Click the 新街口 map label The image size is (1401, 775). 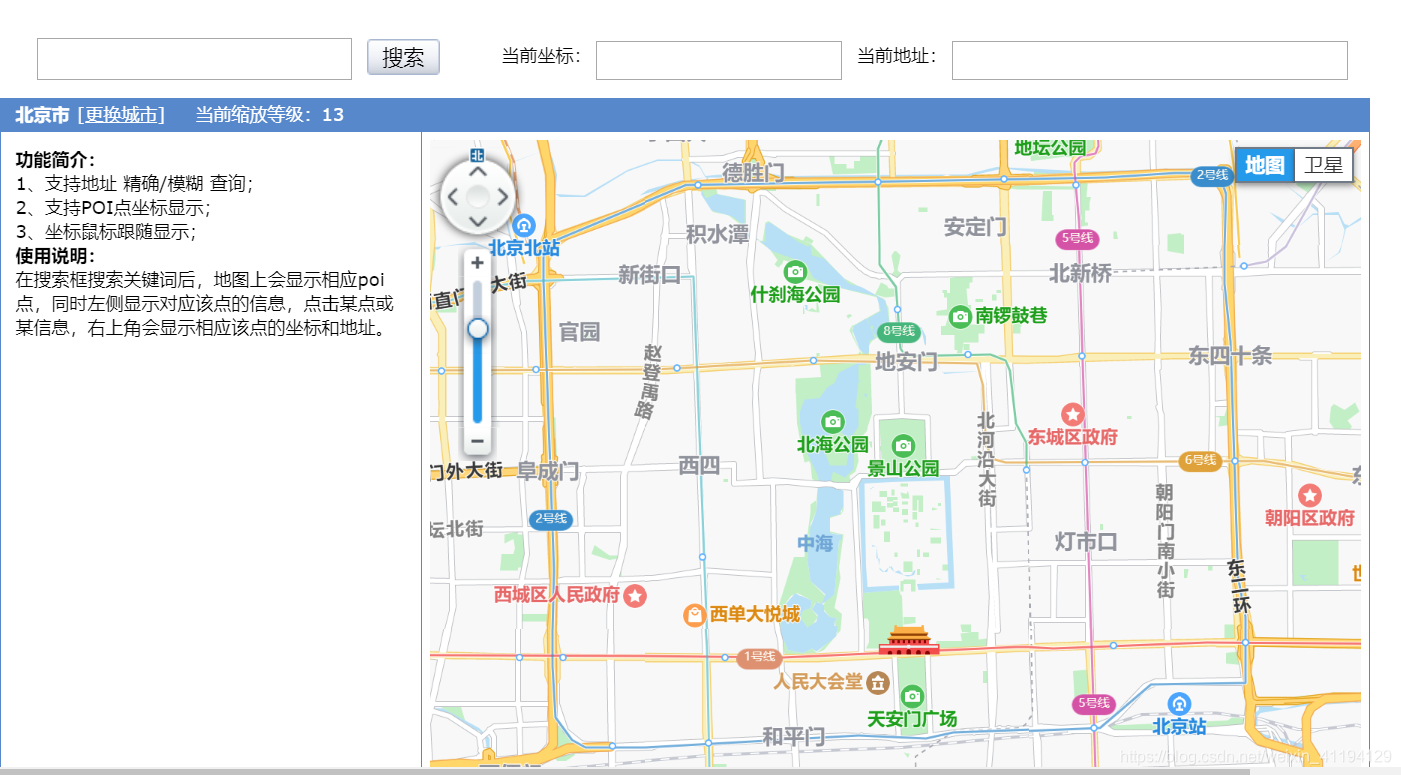(649, 275)
